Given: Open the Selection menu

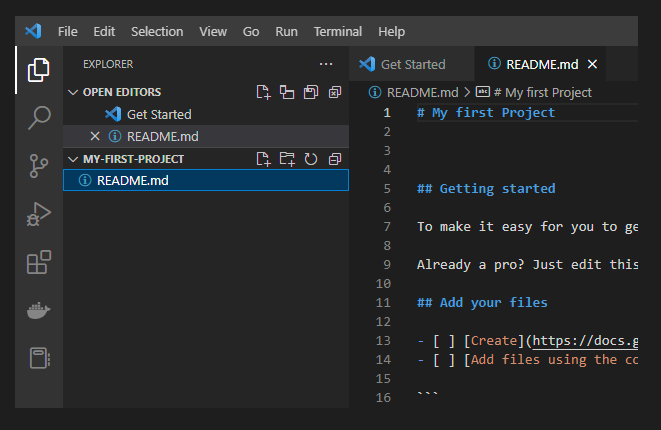Looking at the screenshot, I should pyautogui.click(x=157, y=31).
